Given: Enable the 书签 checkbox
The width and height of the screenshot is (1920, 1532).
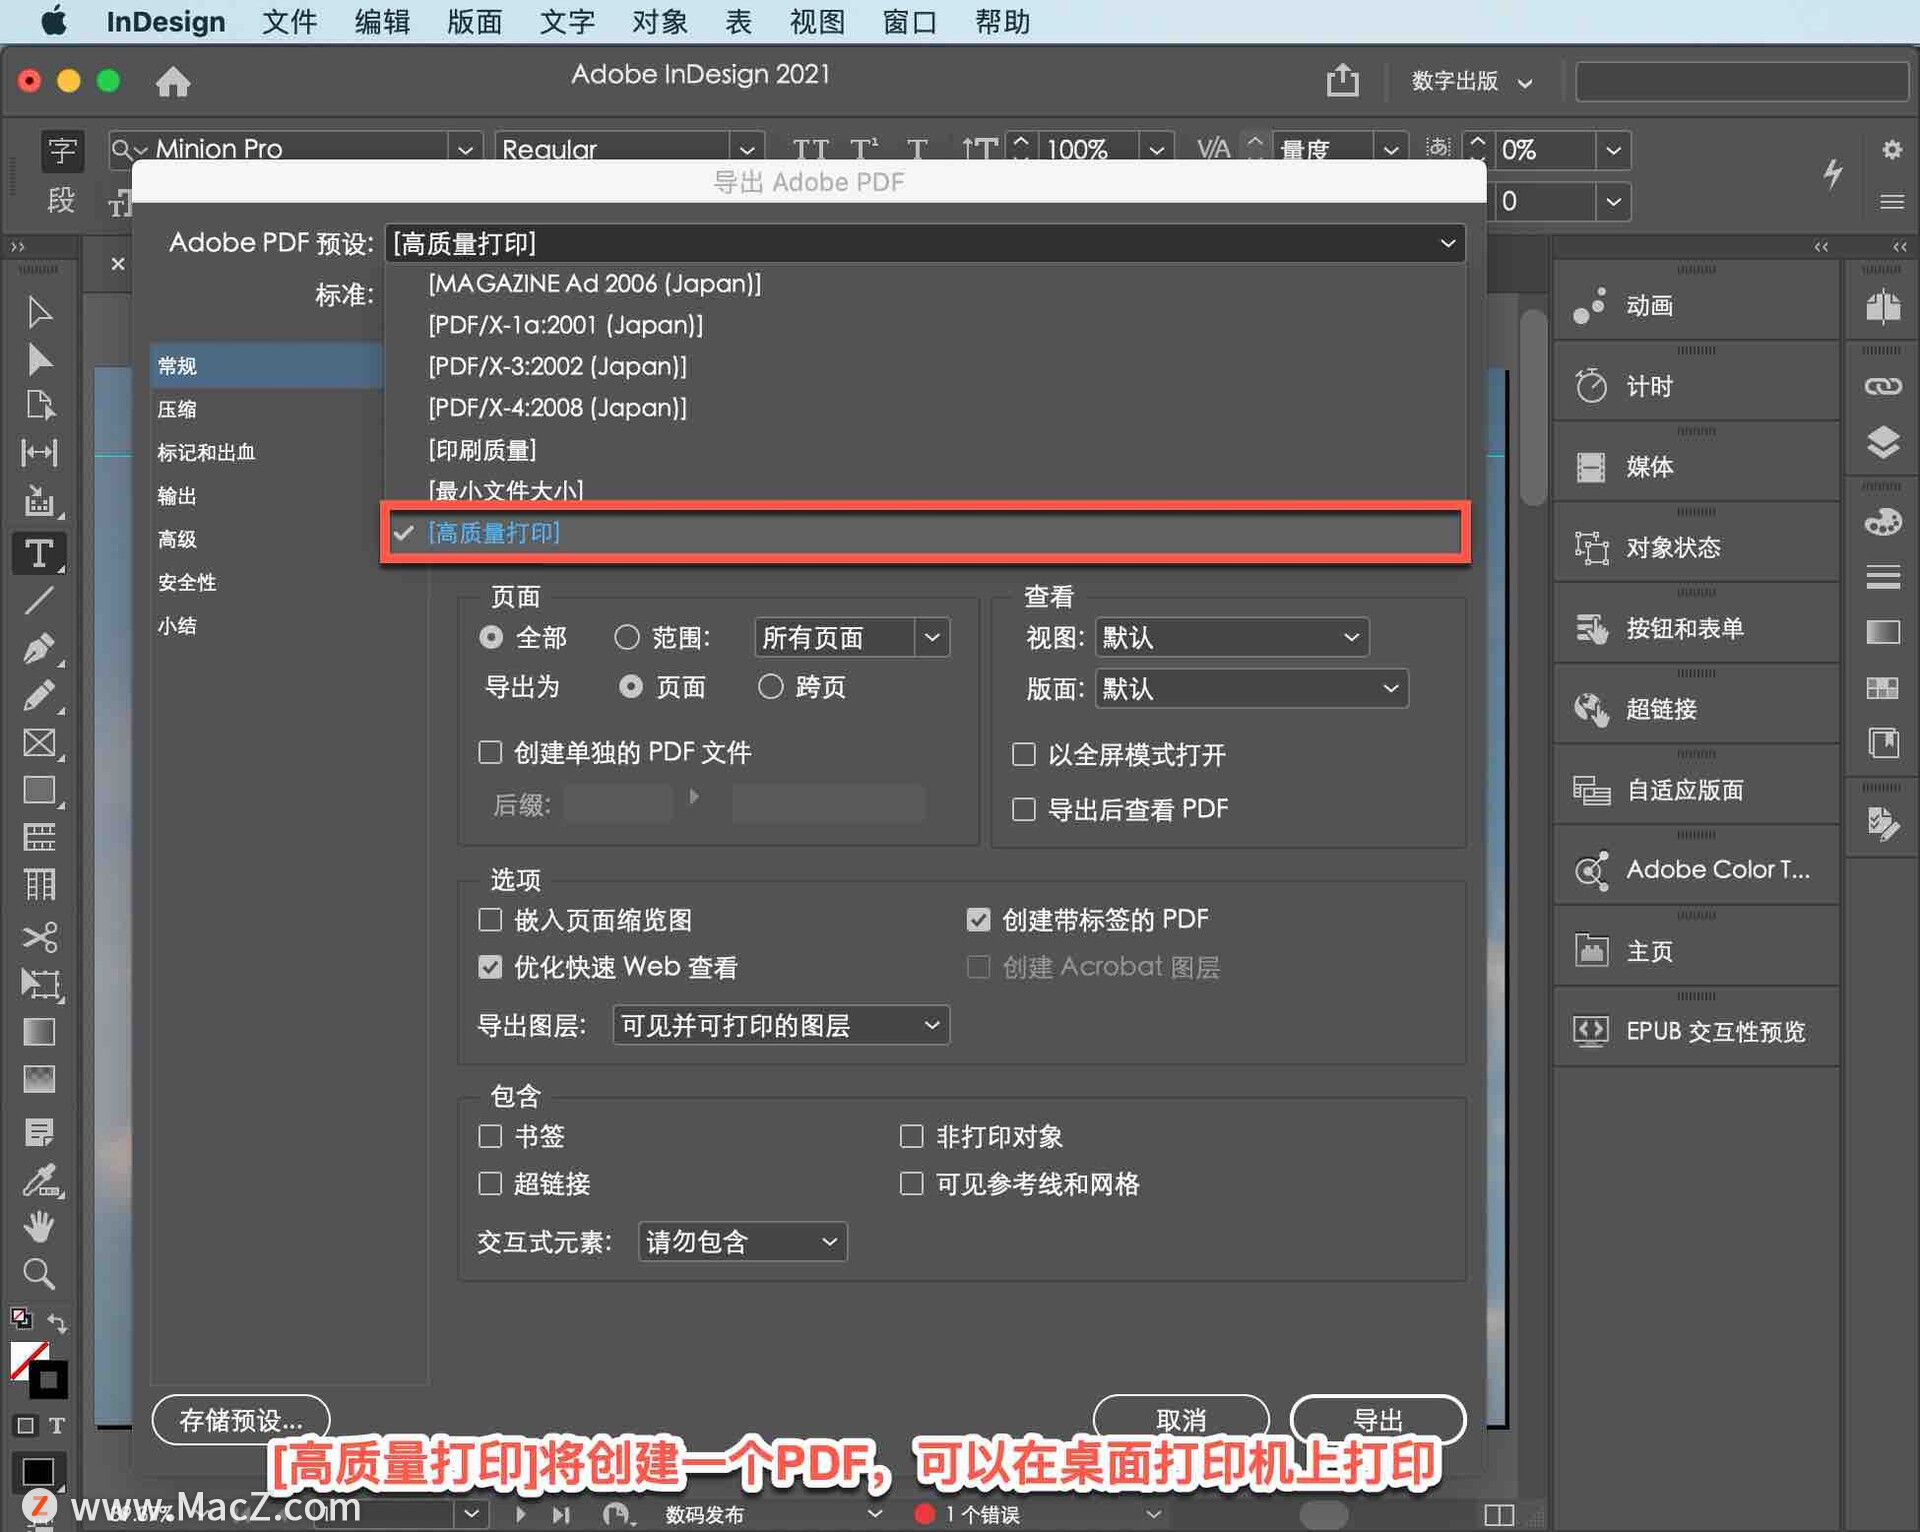Looking at the screenshot, I should coord(490,1136).
